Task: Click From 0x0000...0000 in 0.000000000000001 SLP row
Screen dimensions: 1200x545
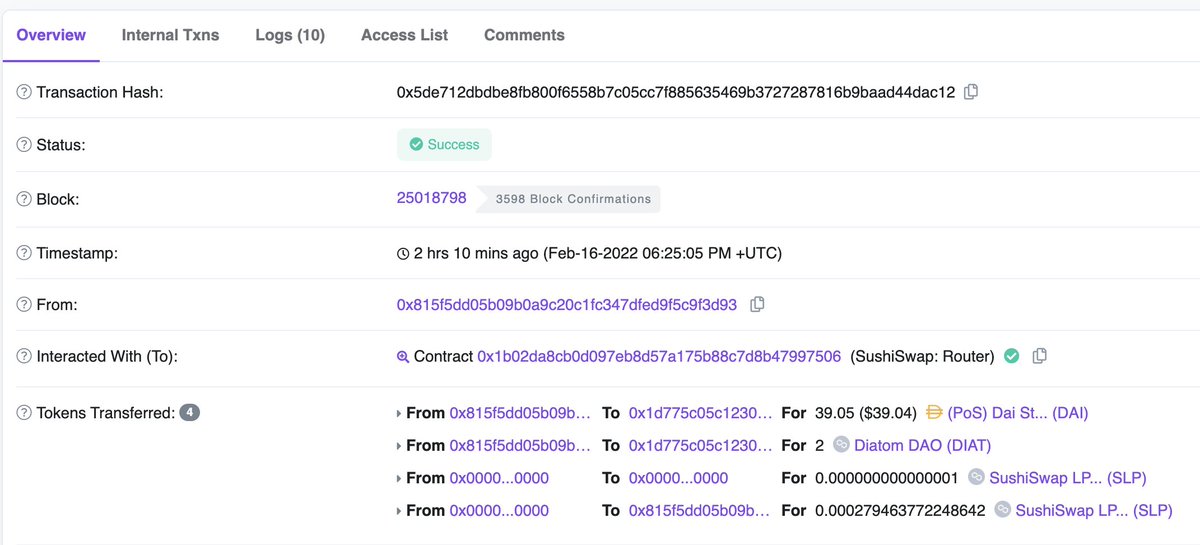Action: [499, 478]
